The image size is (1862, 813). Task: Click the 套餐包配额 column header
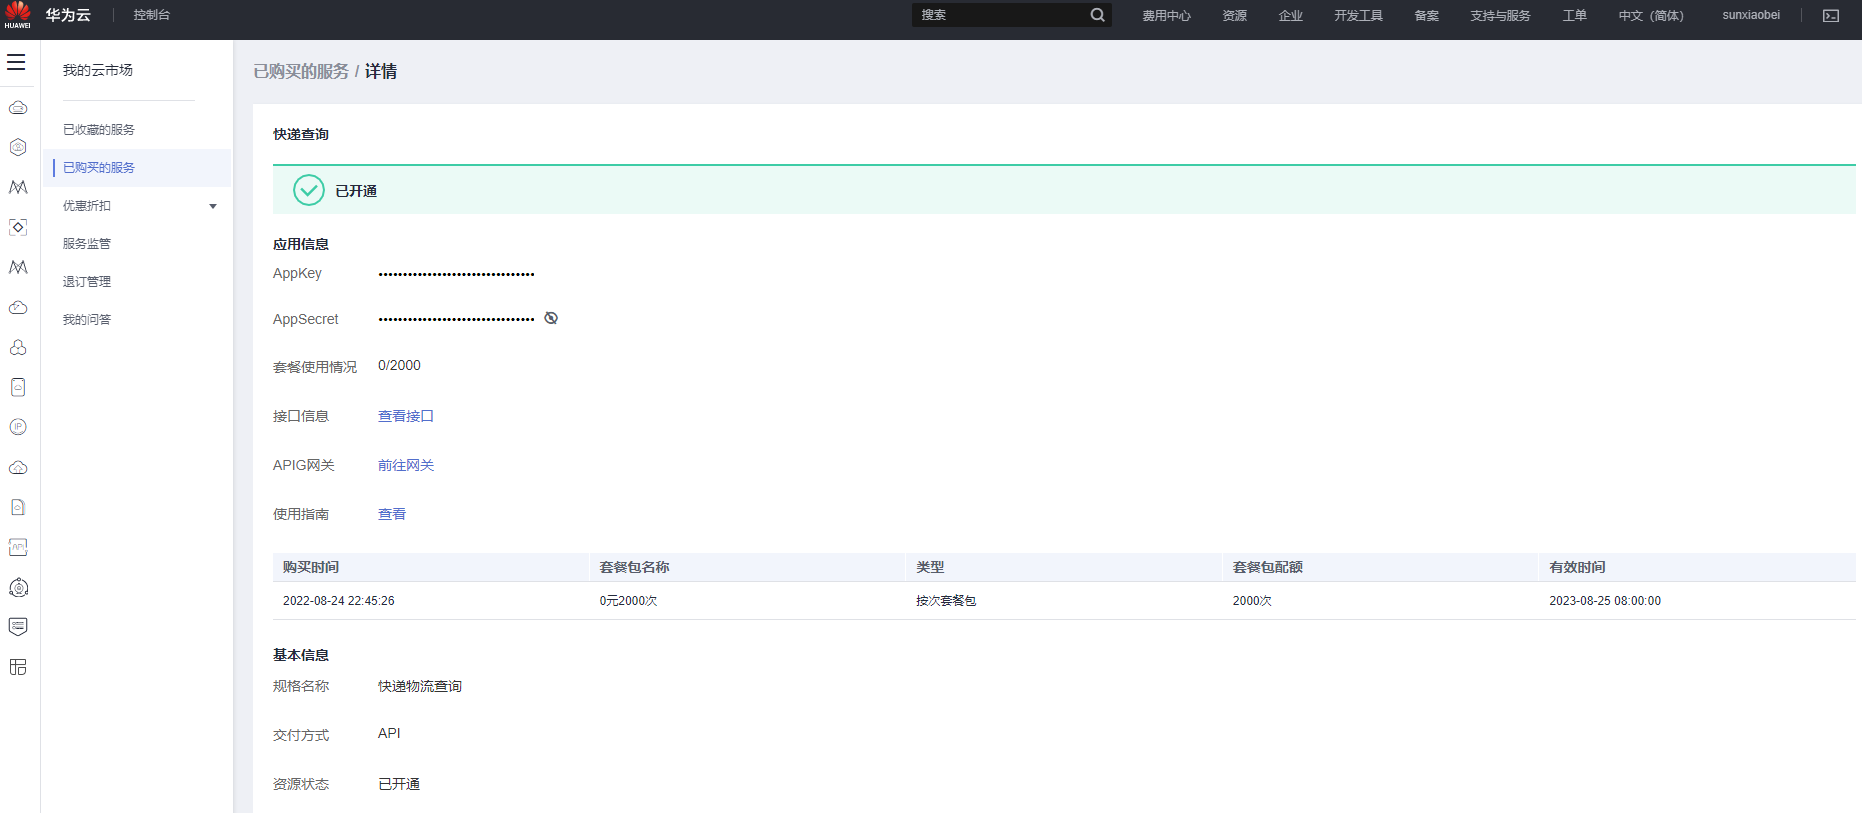(1268, 567)
